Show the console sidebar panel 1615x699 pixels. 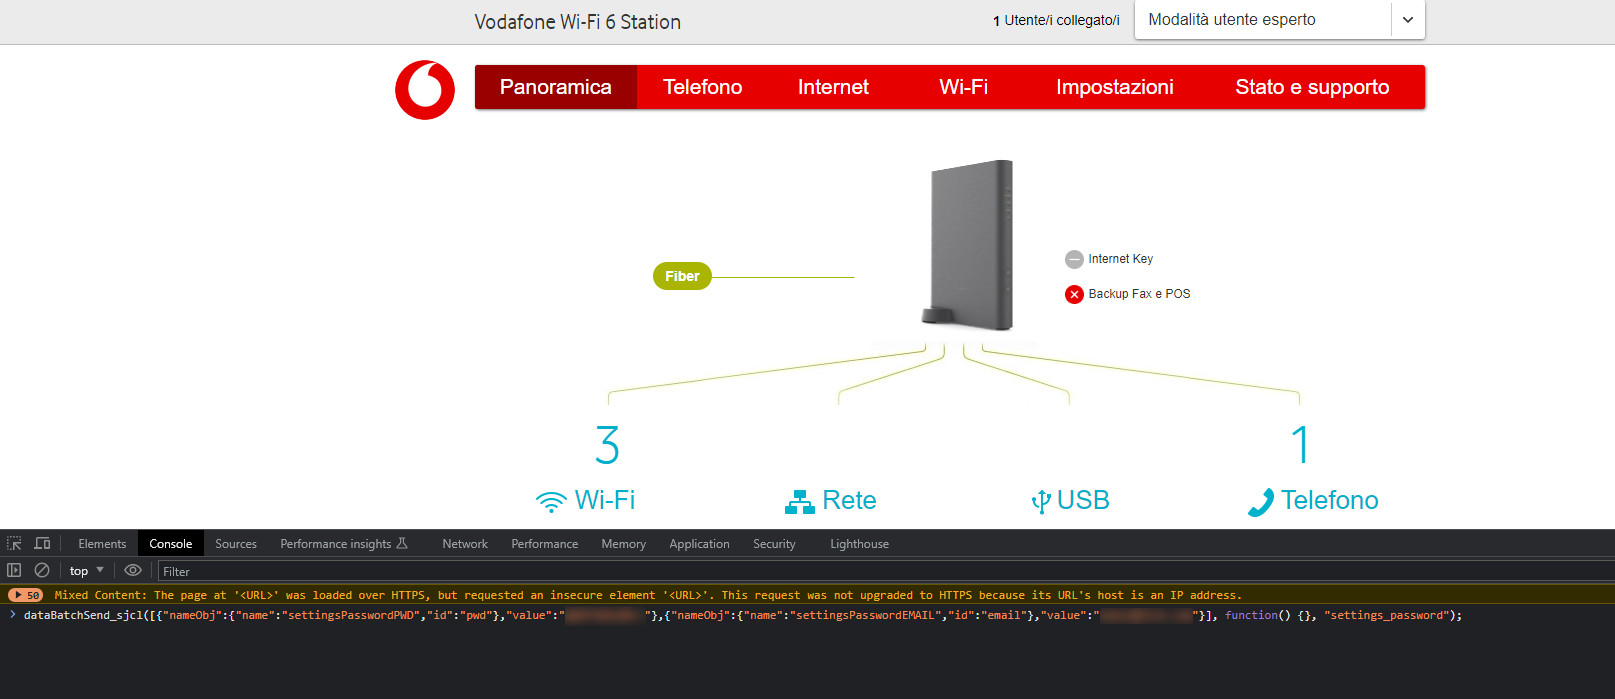(14, 571)
